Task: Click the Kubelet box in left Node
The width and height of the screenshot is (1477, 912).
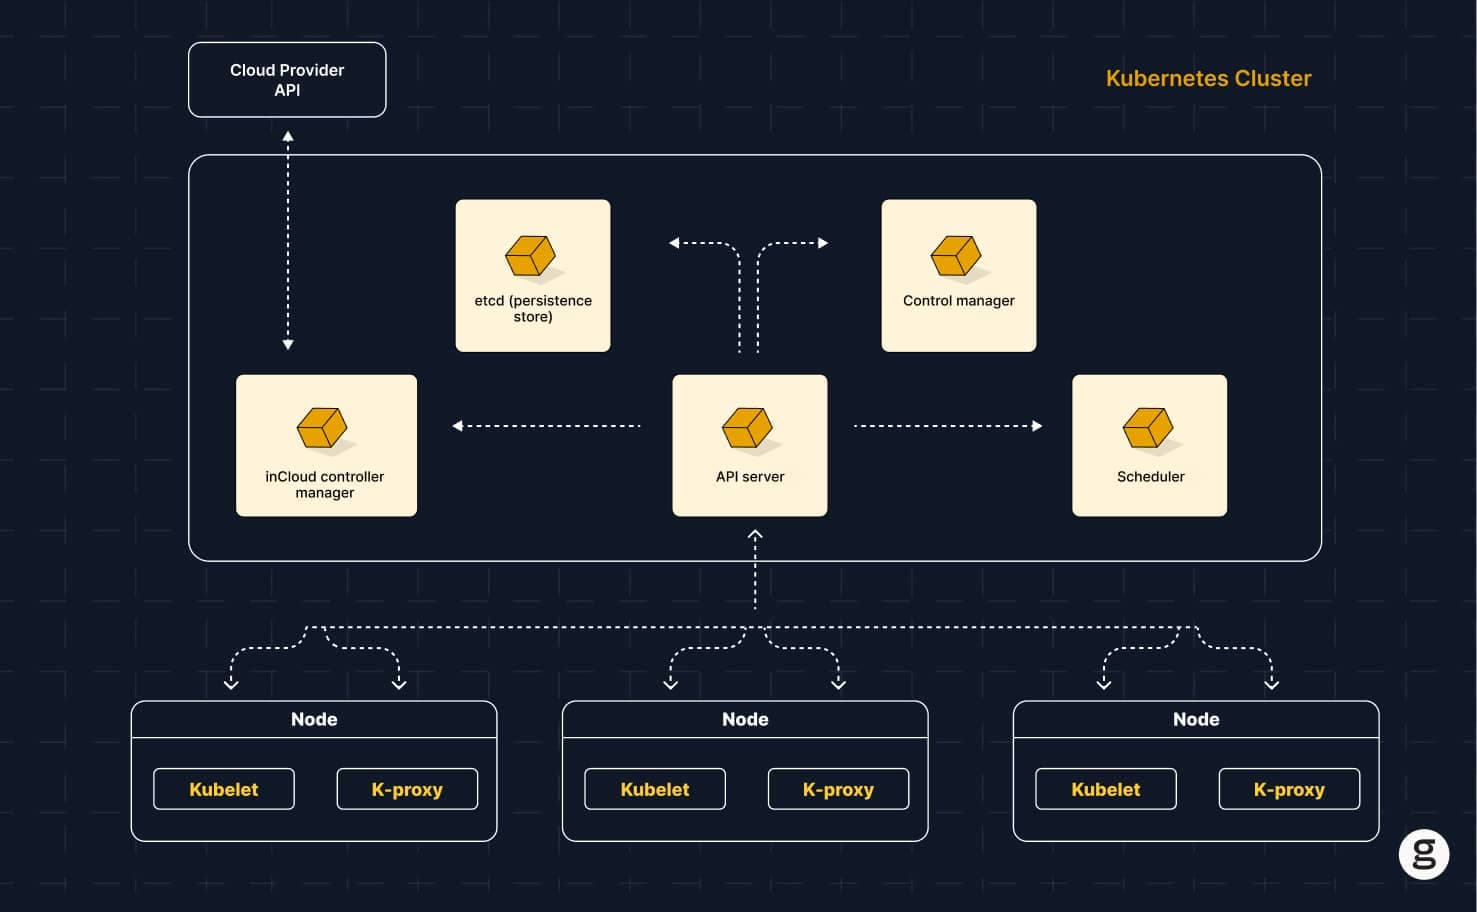Action: coord(224,789)
